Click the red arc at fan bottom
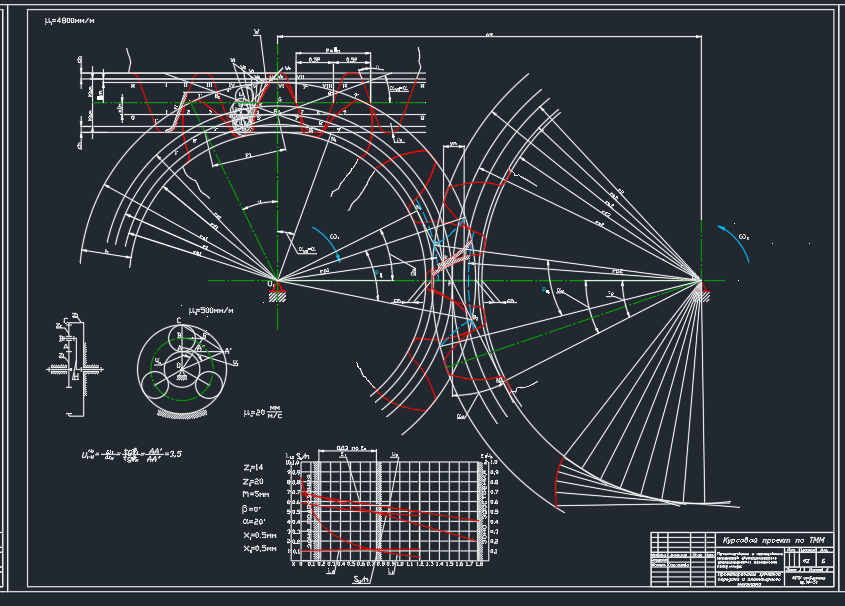 (x=559, y=482)
